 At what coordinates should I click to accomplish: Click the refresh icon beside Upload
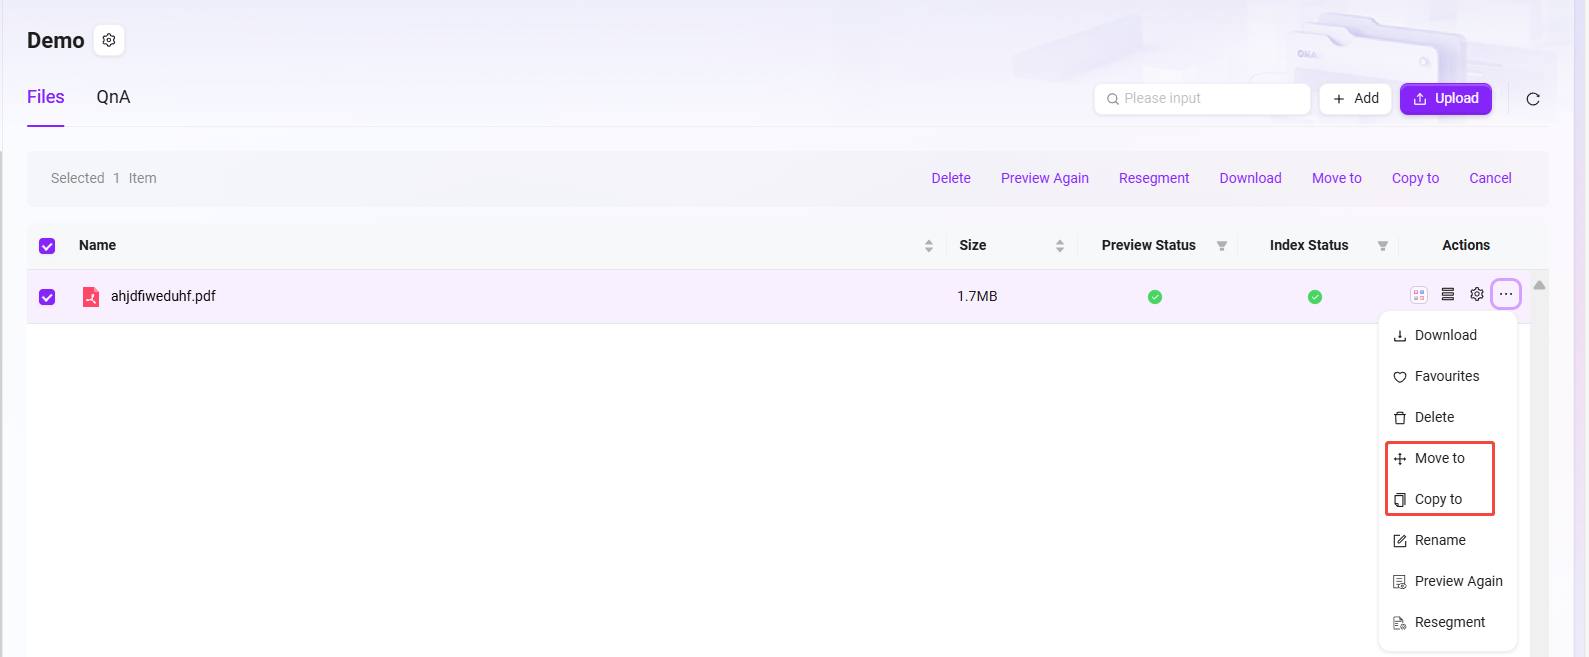[1532, 99]
